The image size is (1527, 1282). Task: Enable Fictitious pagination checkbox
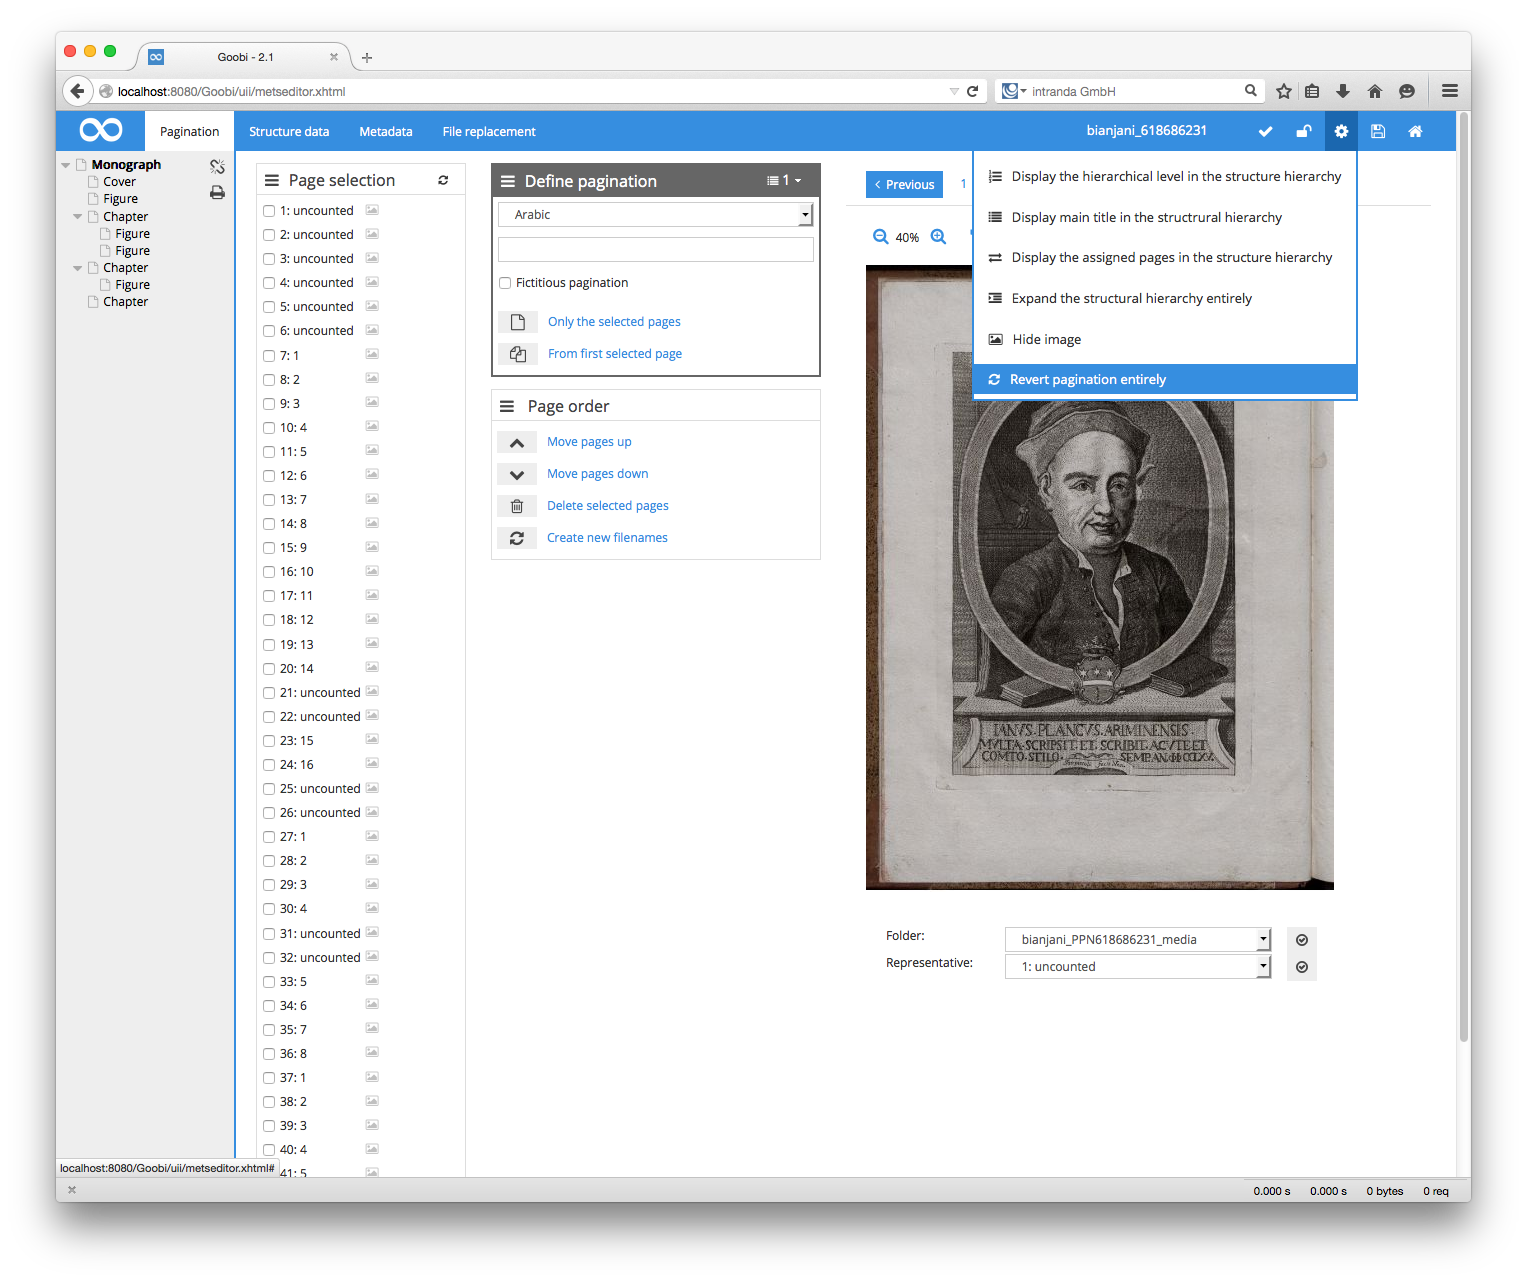click(x=505, y=283)
